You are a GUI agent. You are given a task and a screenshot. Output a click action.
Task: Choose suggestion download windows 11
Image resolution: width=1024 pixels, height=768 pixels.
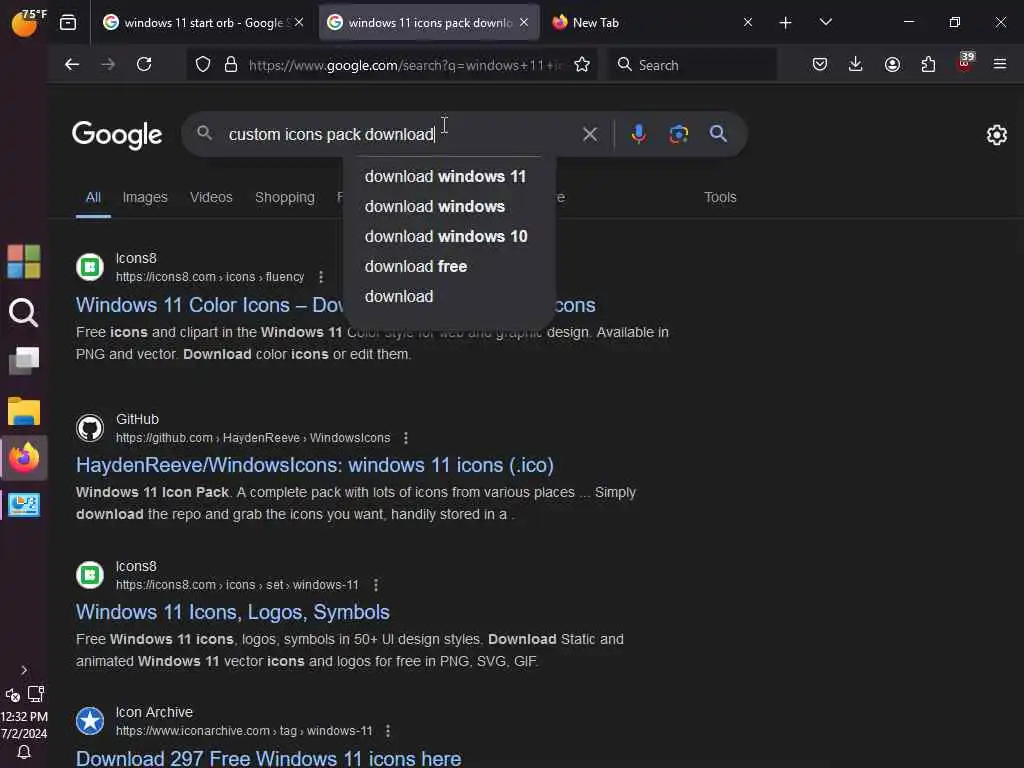449,176
